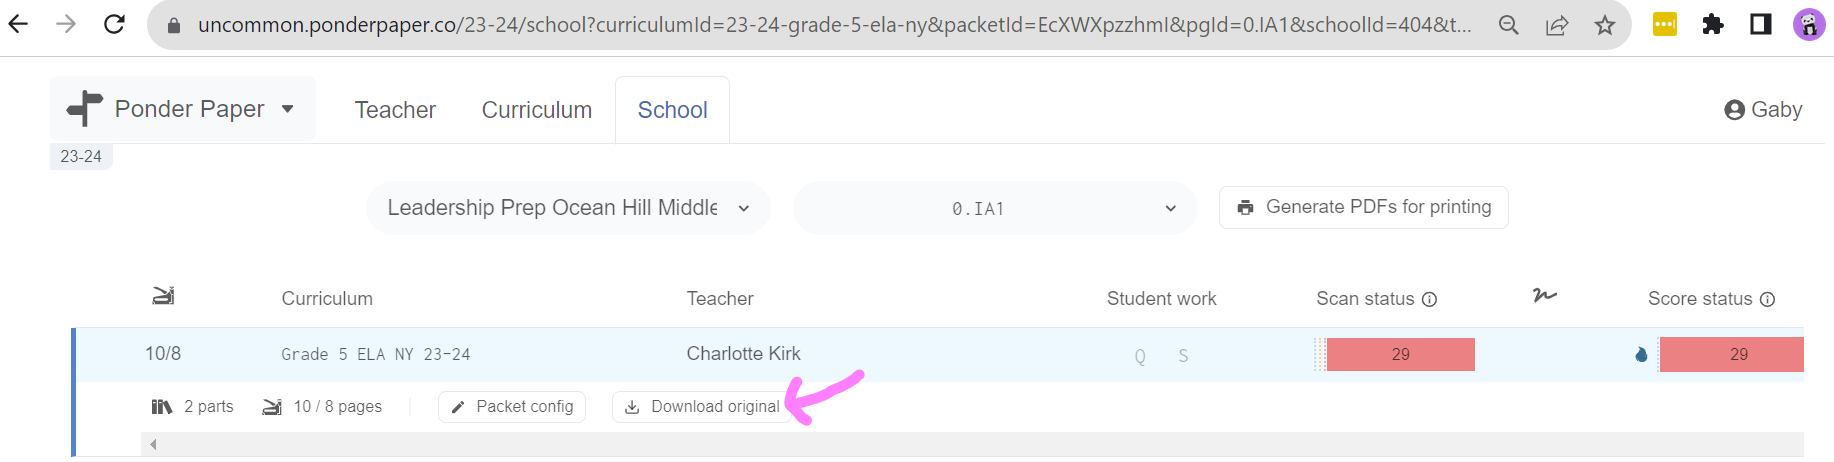The height and width of the screenshot is (462, 1834).
Task: Click the red Scan status bar showing 29
Action: click(x=1400, y=355)
